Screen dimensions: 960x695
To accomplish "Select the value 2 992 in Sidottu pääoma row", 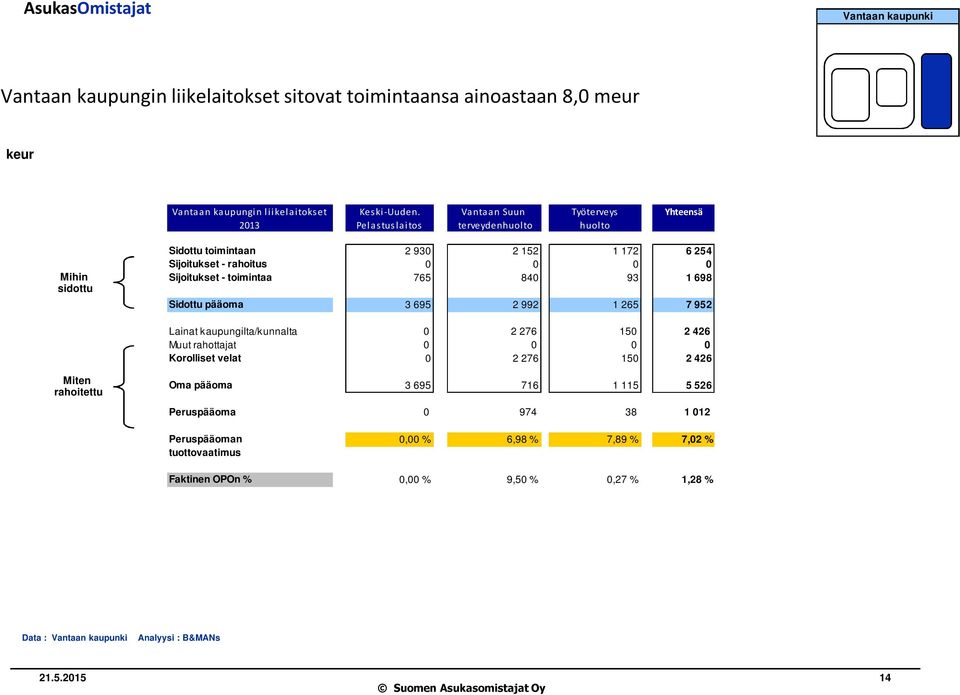I will (525, 304).
